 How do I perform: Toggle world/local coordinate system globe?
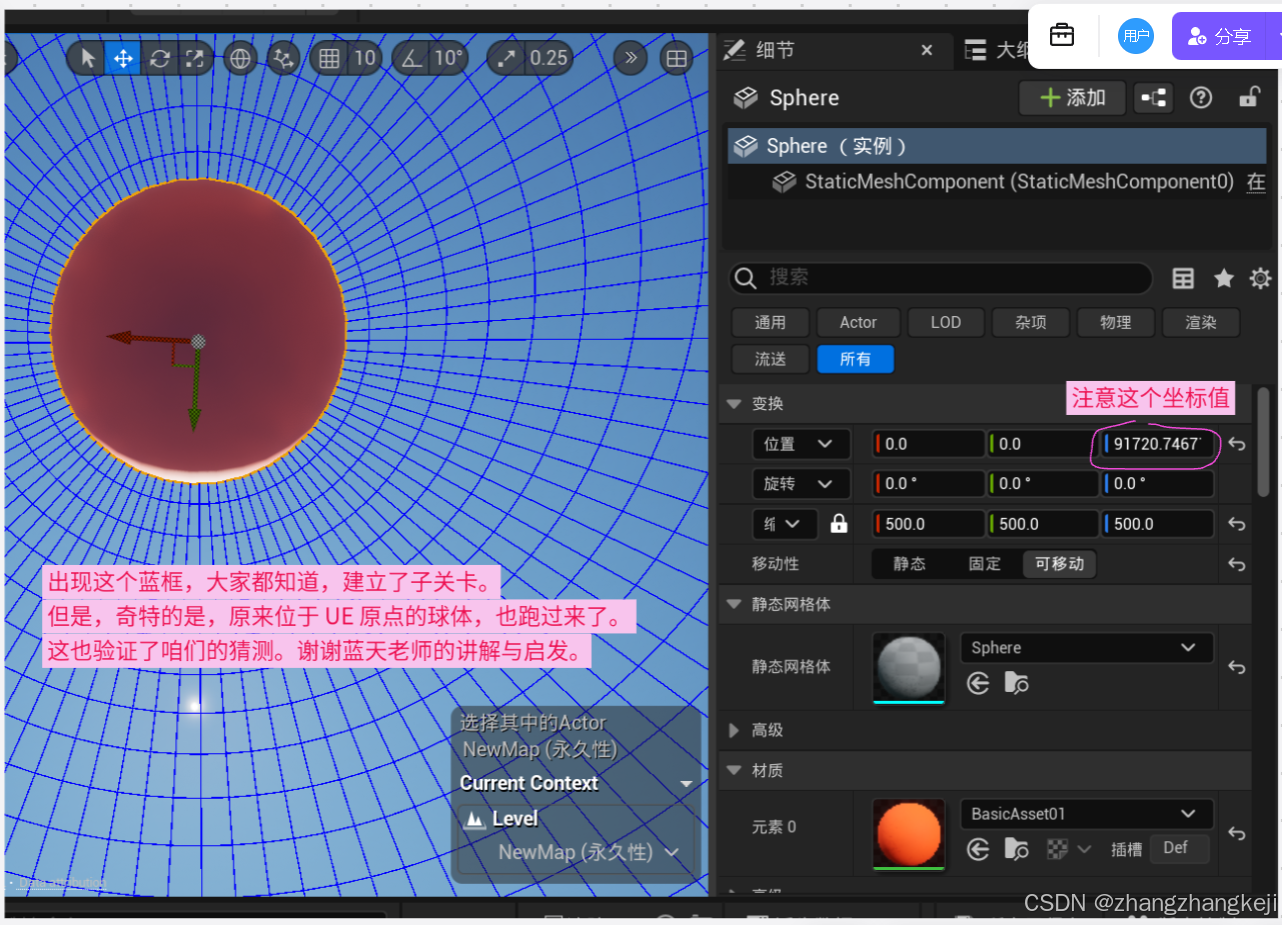click(x=240, y=58)
